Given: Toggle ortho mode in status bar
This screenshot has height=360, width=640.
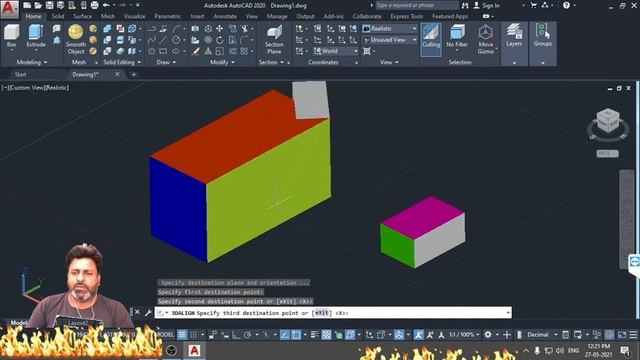Looking at the screenshot, I should 236,335.
